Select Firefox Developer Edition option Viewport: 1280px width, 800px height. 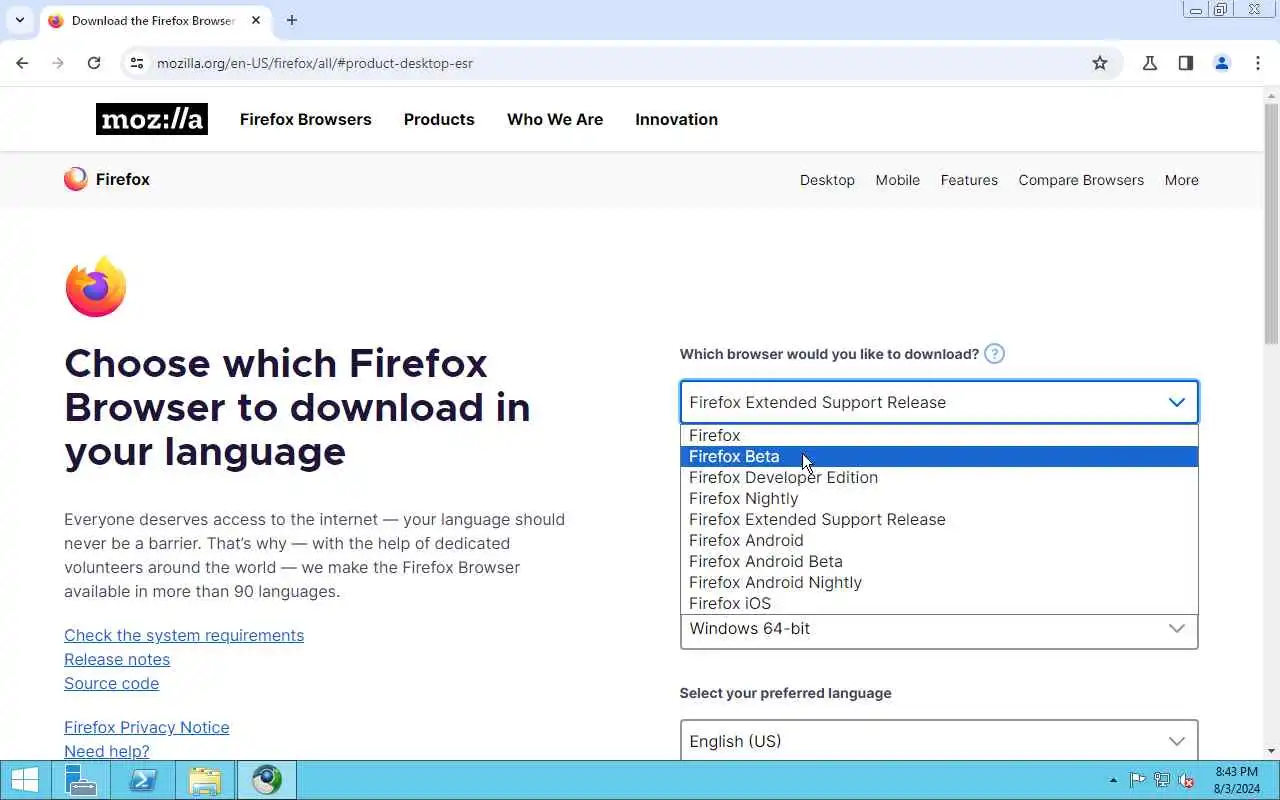pos(939,477)
